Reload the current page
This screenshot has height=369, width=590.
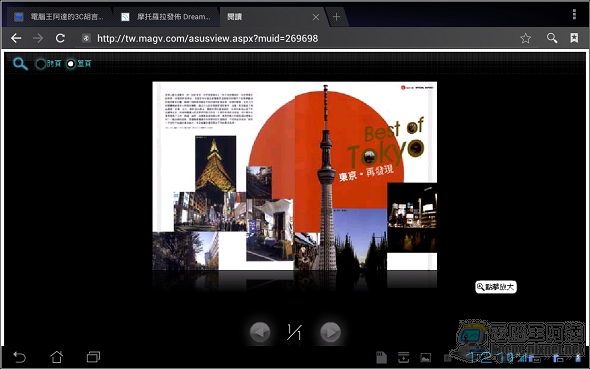click(60, 38)
